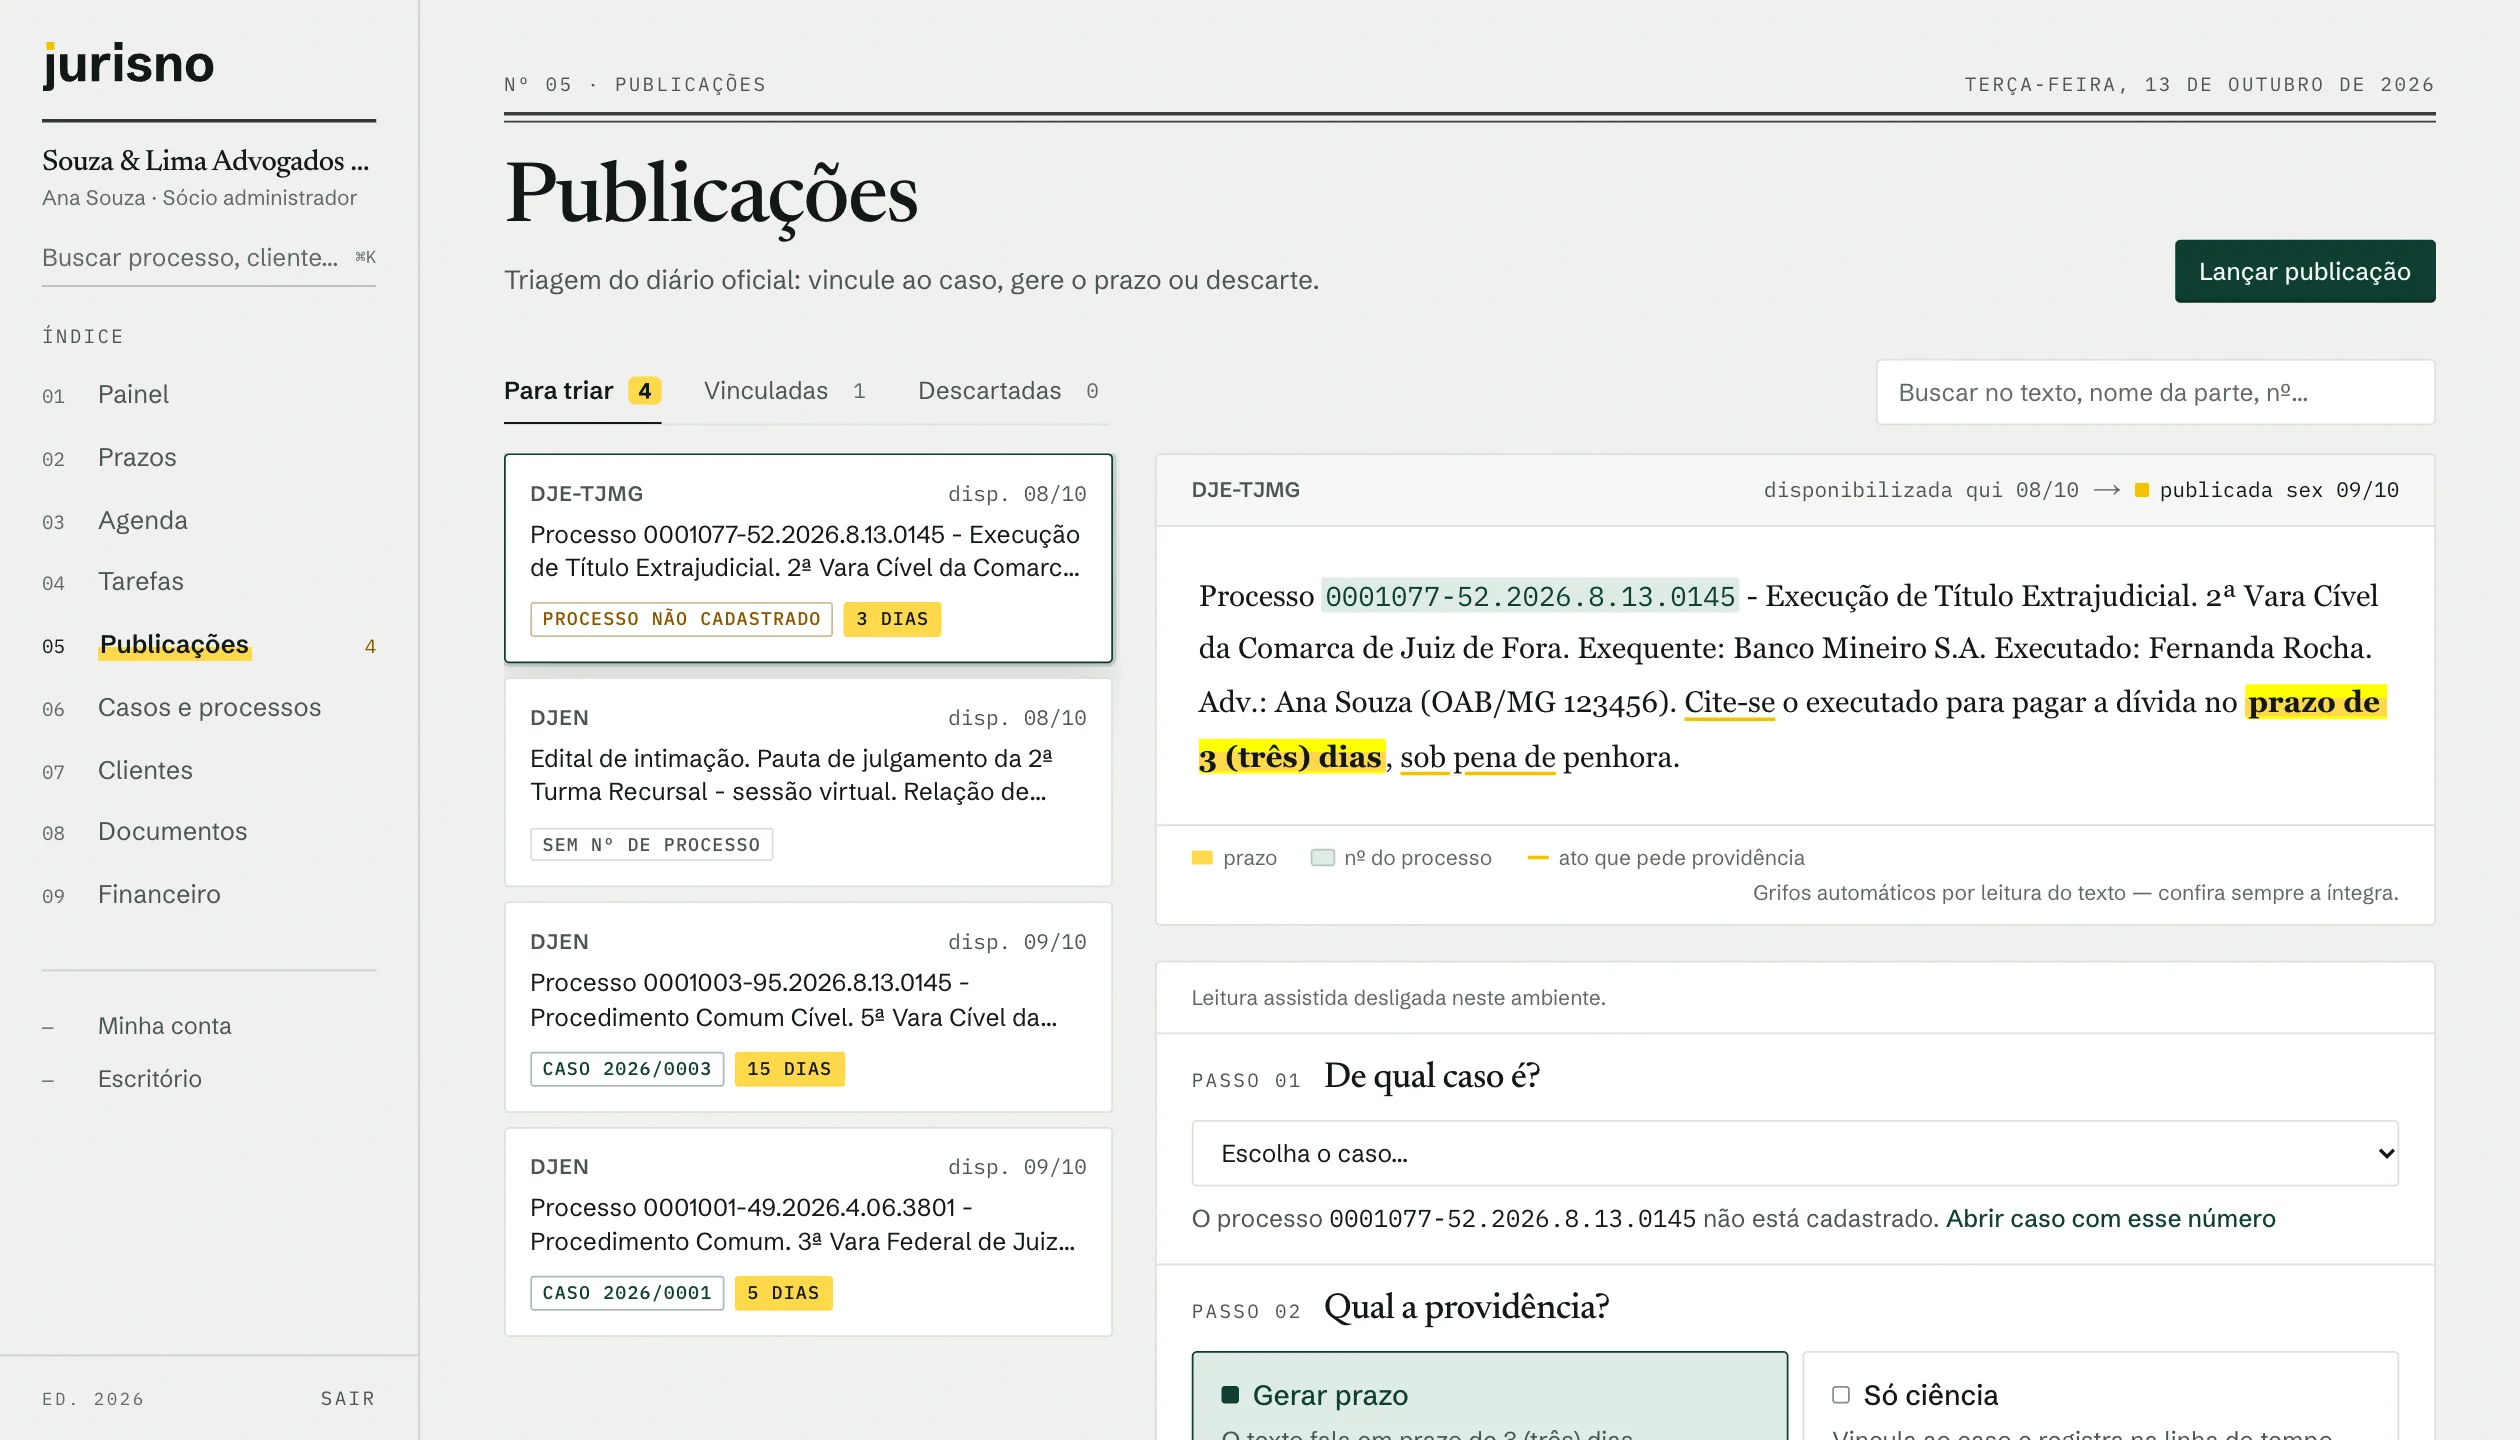Open the Escolha o caso dropdown
Screen dimensions: 2520x1440
click(x=1794, y=1153)
